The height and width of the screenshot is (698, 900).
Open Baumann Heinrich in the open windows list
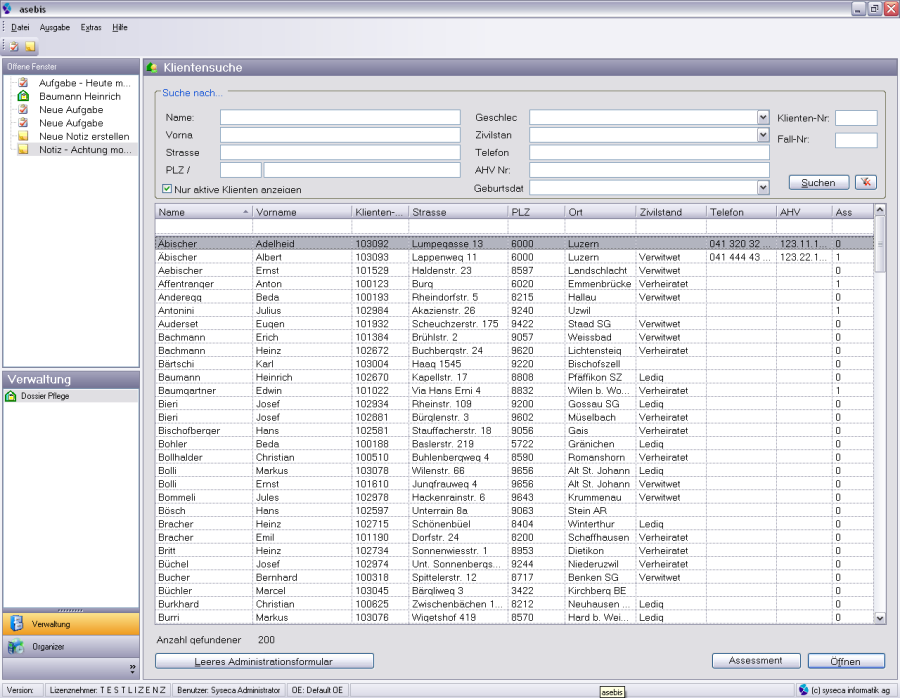79,96
